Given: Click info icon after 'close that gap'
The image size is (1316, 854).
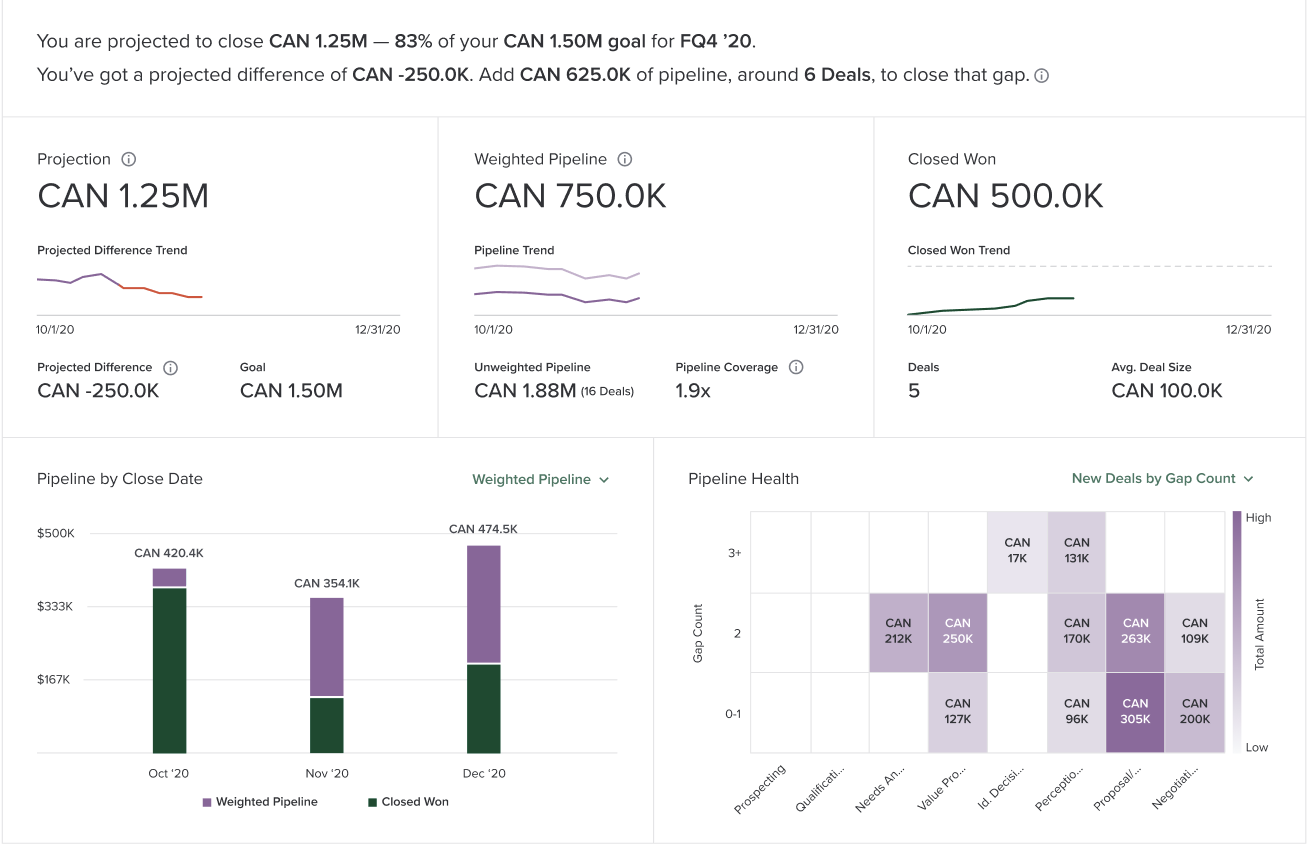Looking at the screenshot, I should pos(1042,76).
